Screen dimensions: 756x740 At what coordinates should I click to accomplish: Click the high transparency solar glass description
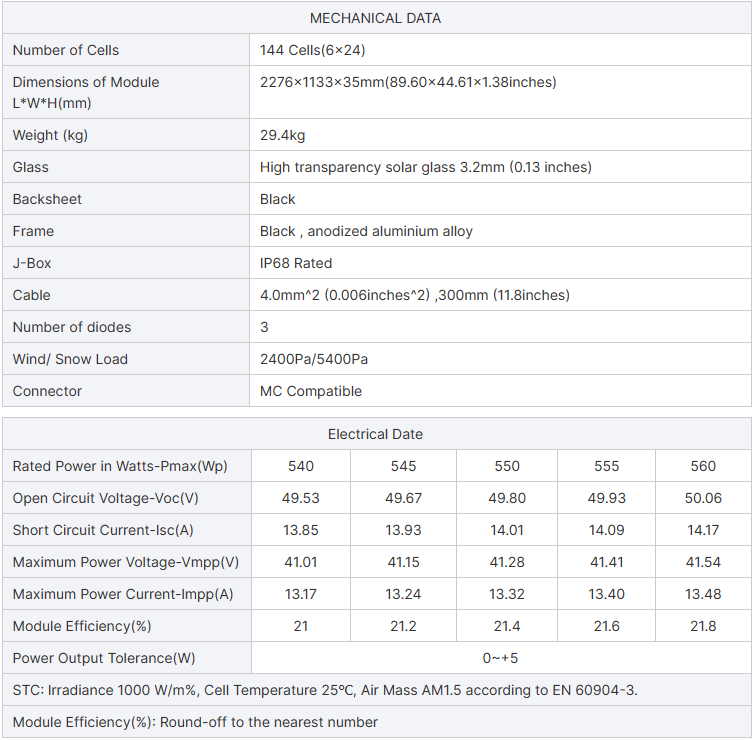pos(425,167)
